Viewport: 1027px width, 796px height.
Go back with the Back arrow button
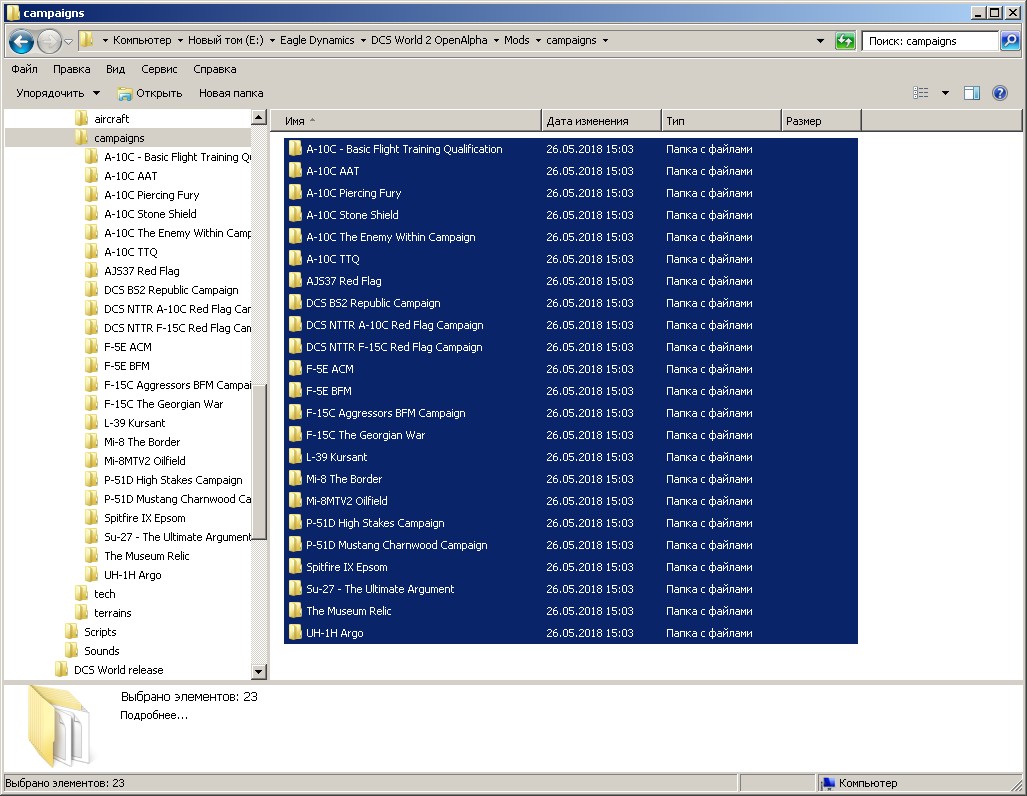click(21, 41)
